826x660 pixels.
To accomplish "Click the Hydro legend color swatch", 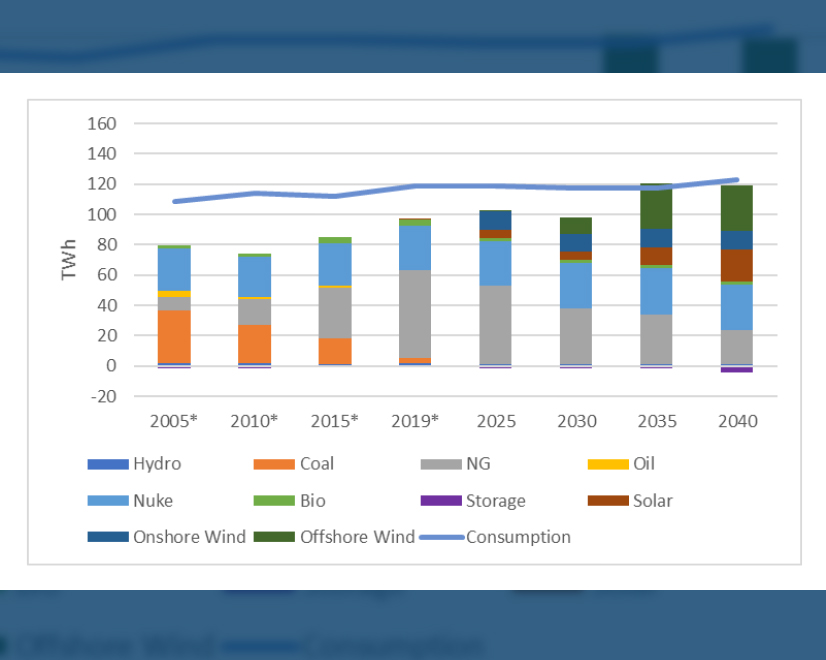I will (107, 464).
